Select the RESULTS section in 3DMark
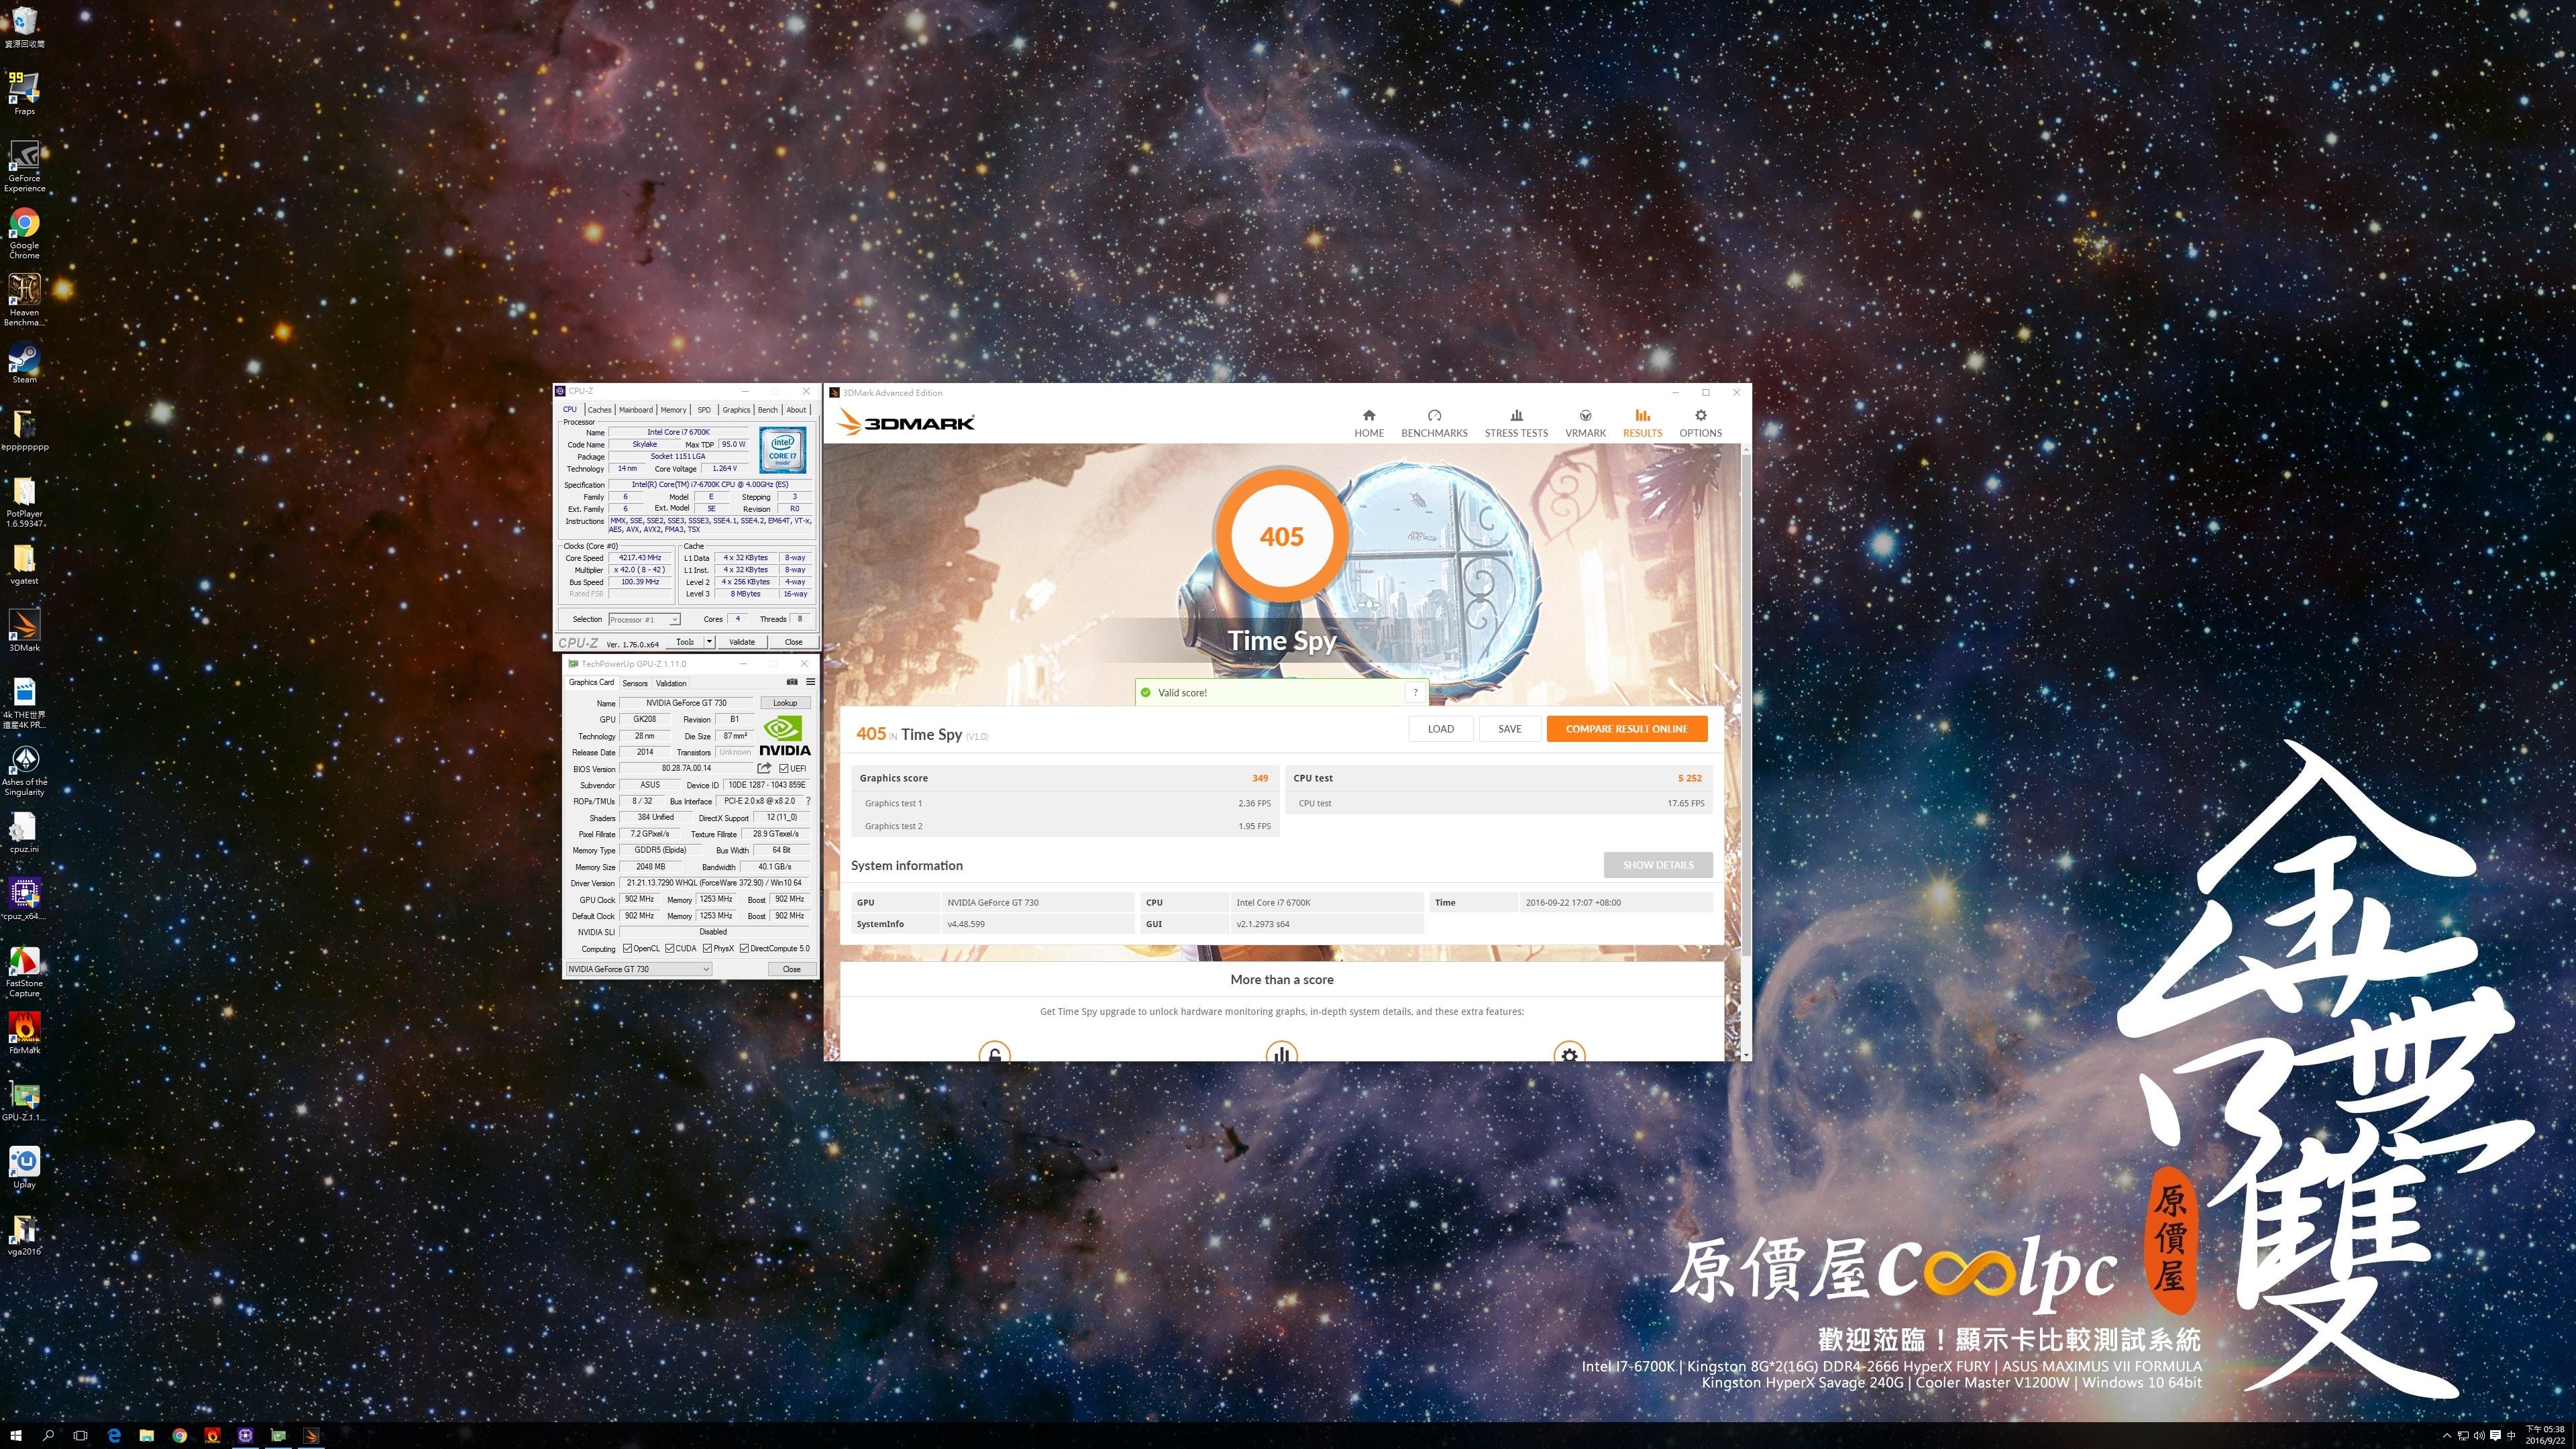2576x1449 pixels. (x=1642, y=423)
